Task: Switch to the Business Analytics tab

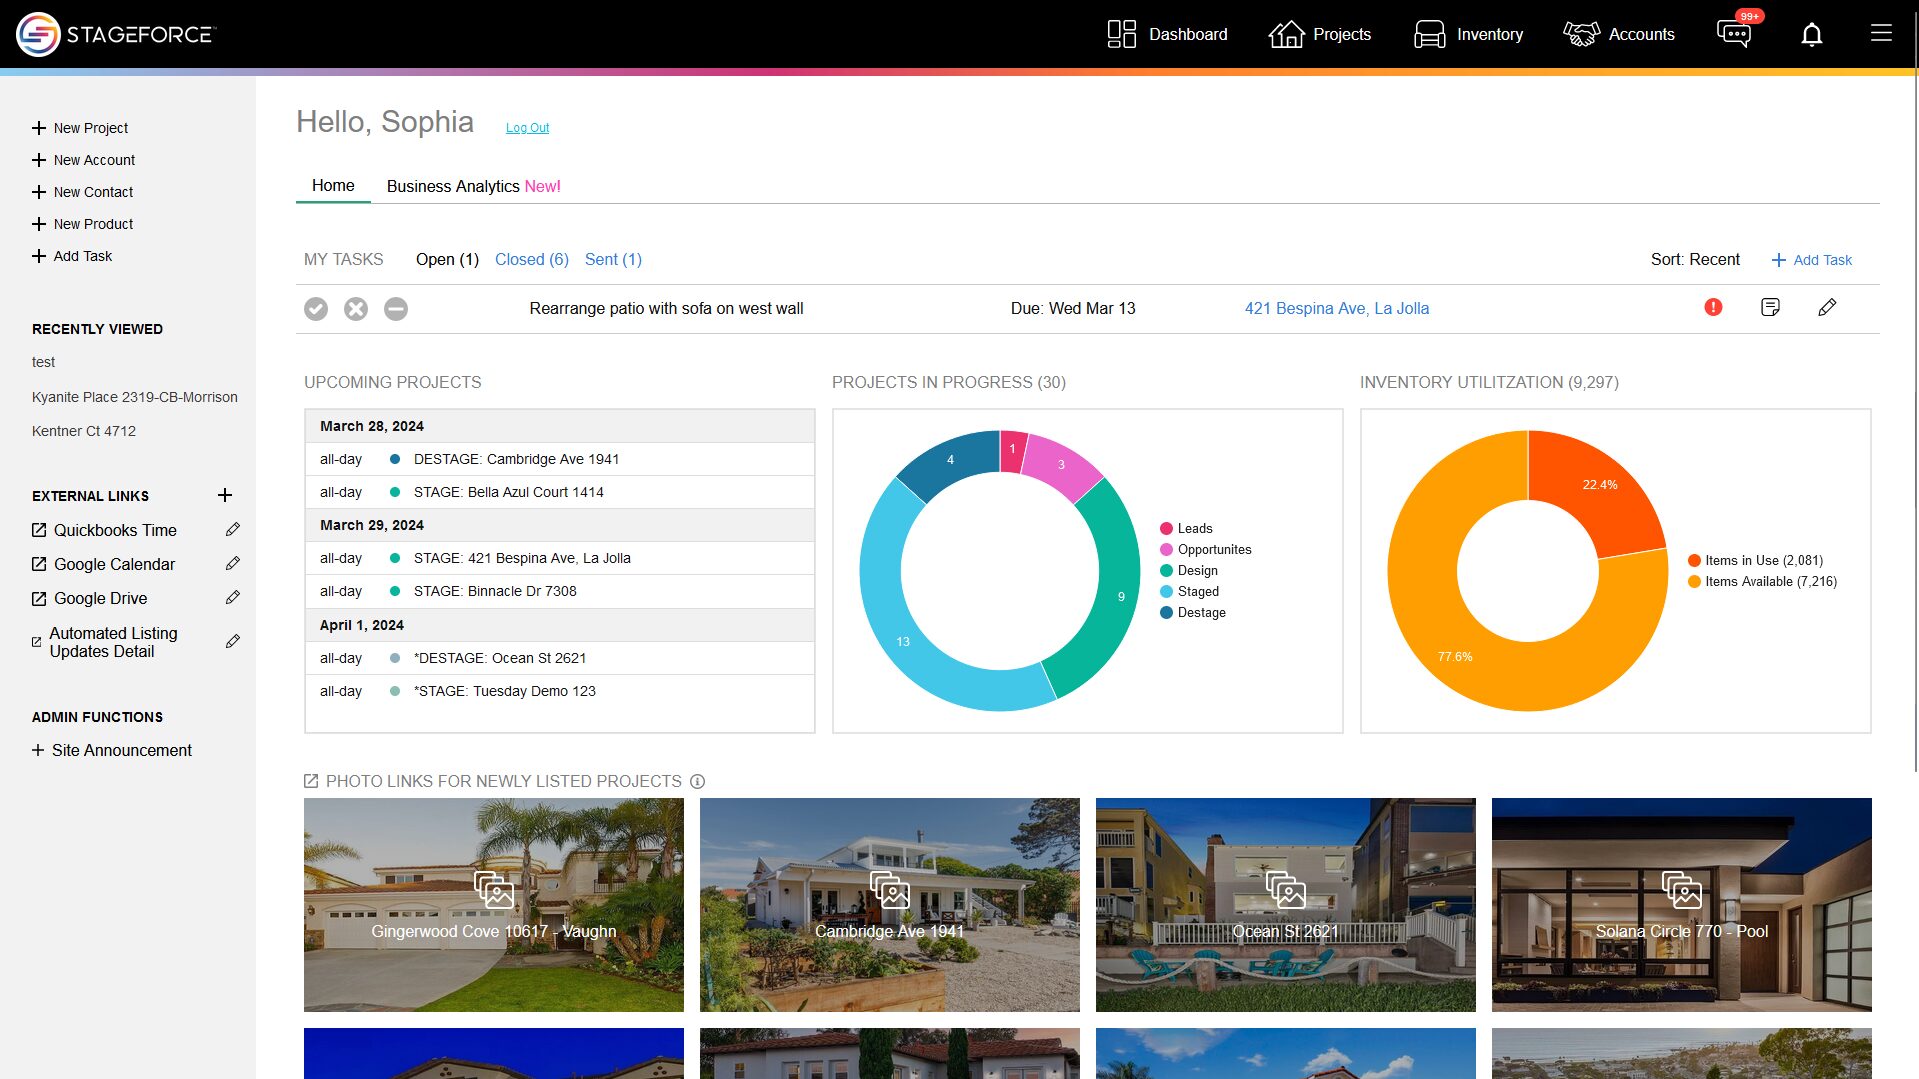Action: pos(473,186)
